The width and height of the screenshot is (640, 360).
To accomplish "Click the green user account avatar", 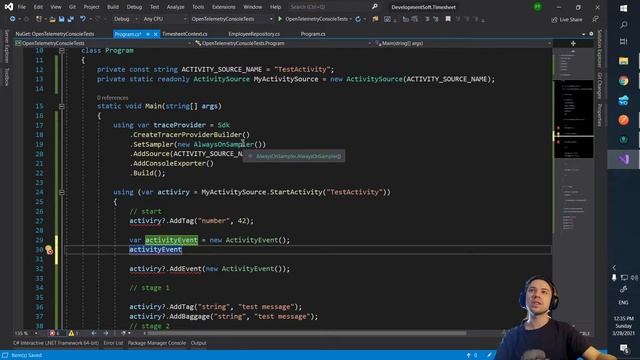I will click(x=538, y=7).
